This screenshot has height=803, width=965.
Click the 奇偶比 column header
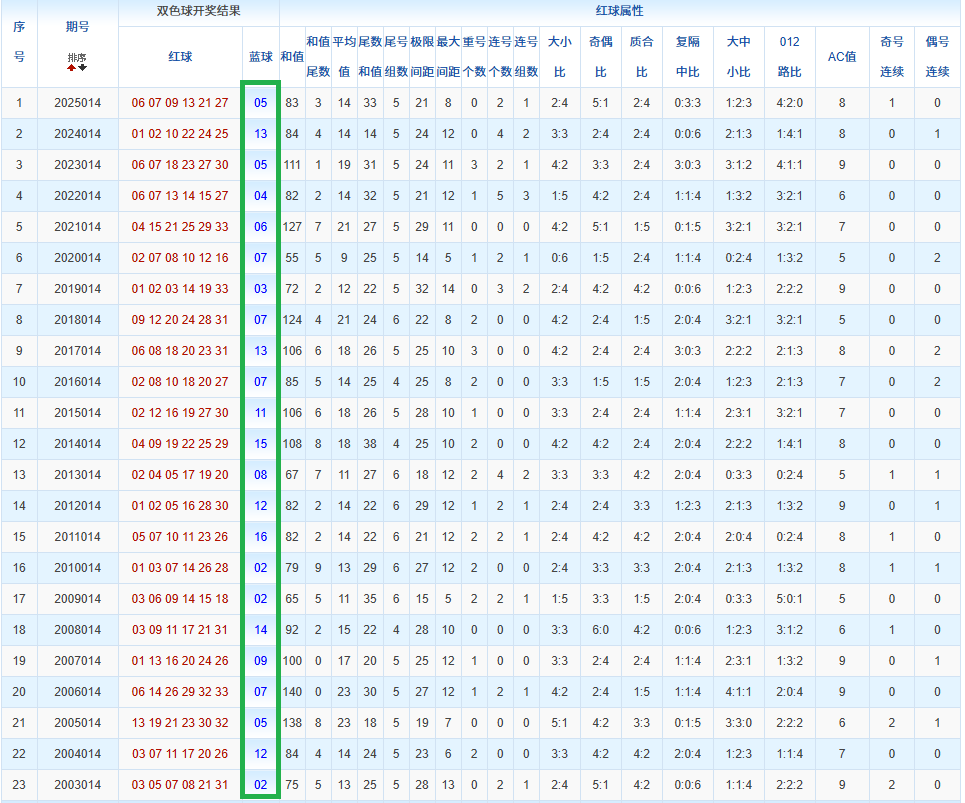600,57
